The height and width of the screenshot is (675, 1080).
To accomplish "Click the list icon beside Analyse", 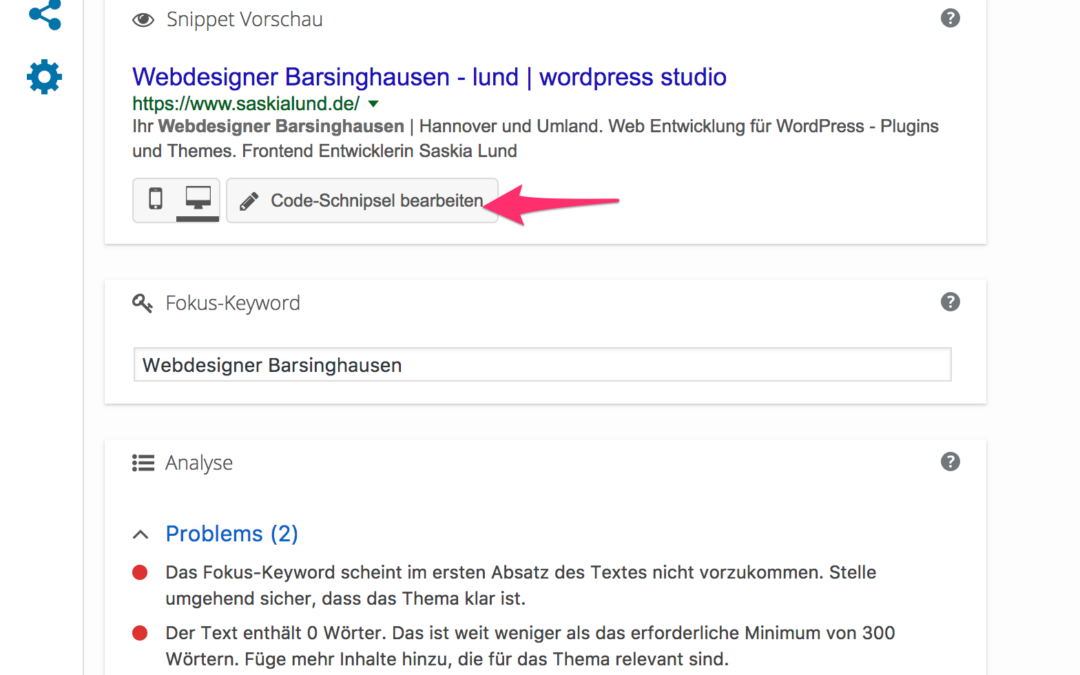I will 143,463.
